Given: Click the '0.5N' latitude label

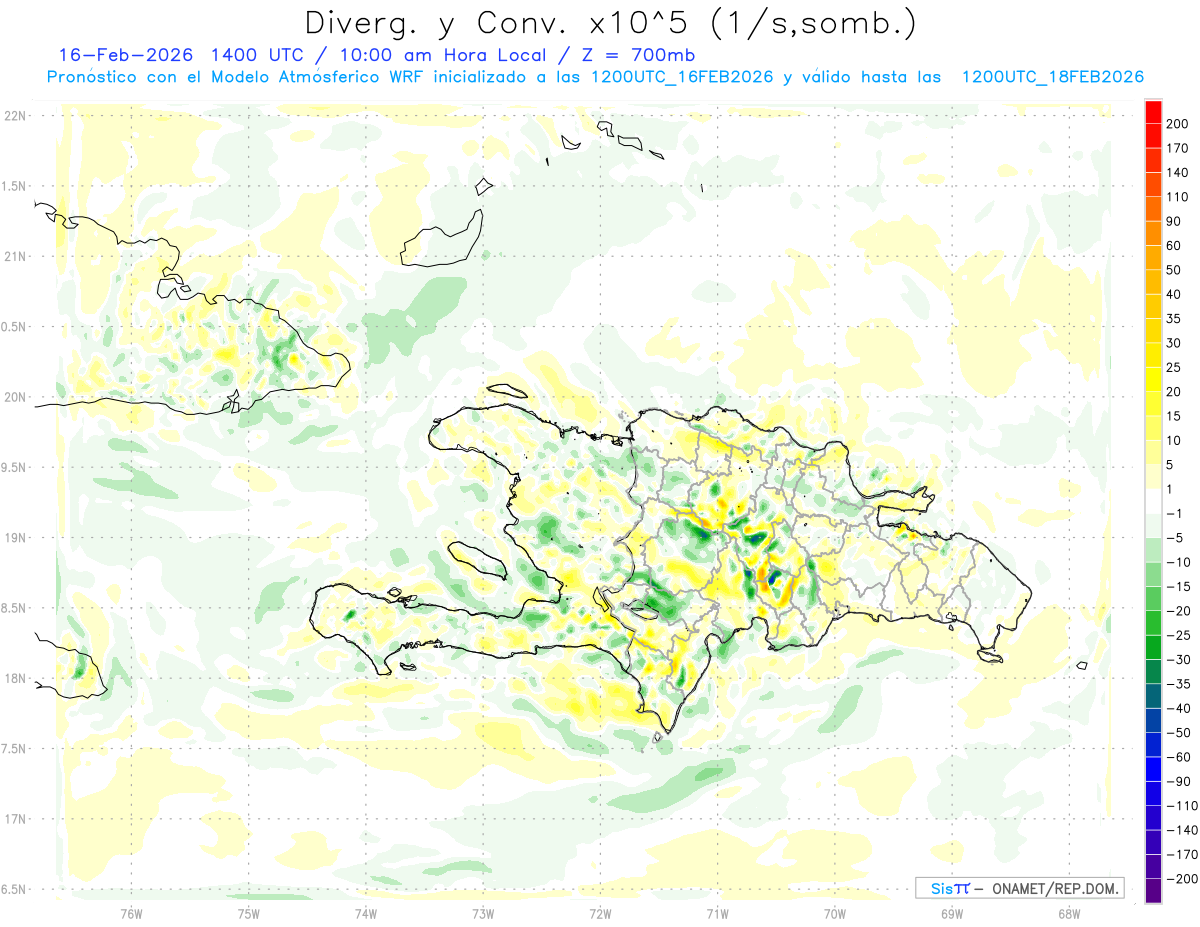Looking at the screenshot, I should 14,327.
